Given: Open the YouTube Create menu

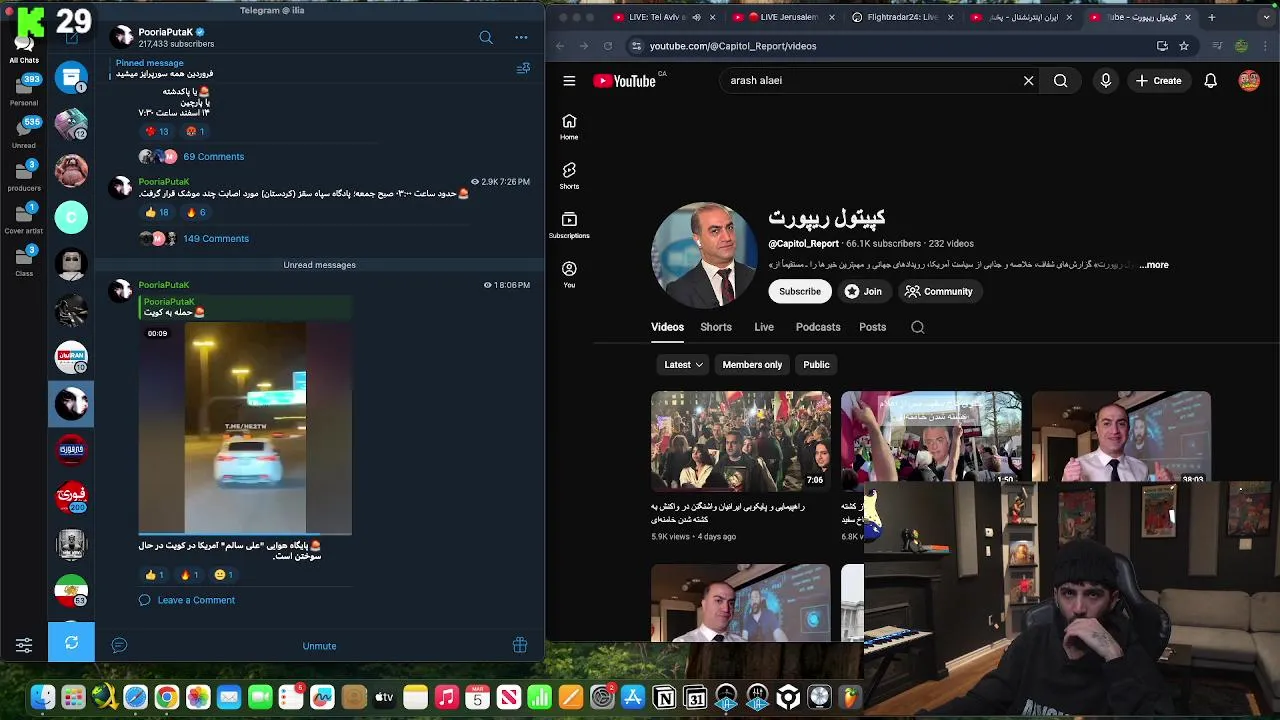Looking at the screenshot, I should 1158,81.
